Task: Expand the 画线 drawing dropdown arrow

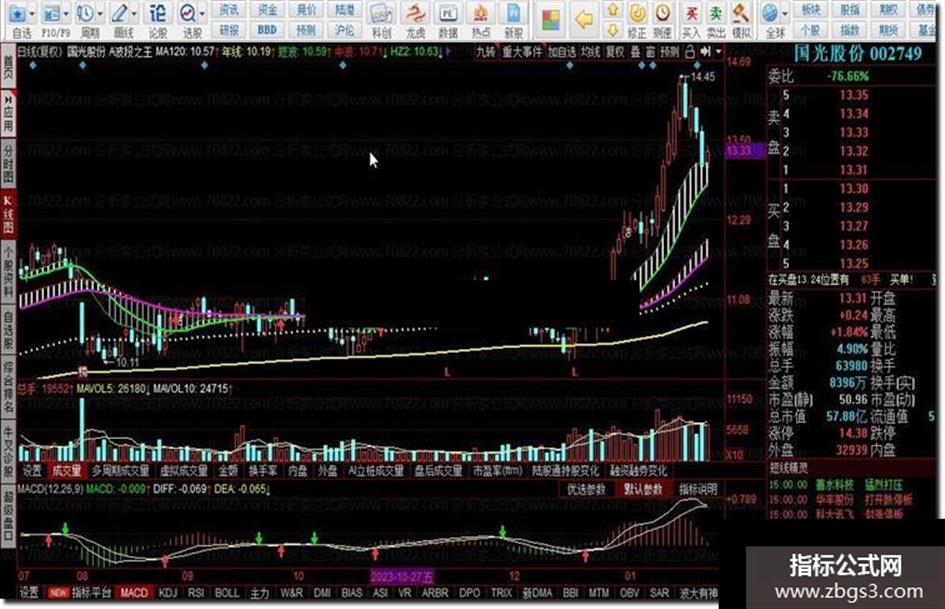Action: [134, 14]
